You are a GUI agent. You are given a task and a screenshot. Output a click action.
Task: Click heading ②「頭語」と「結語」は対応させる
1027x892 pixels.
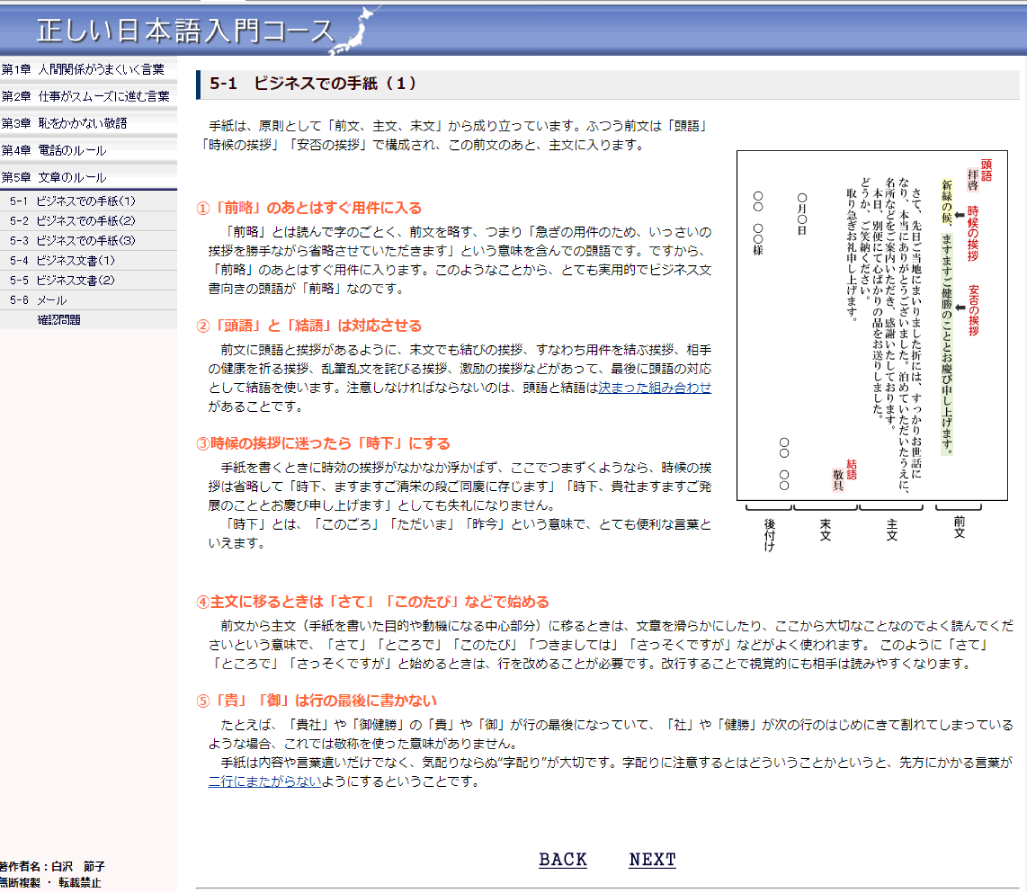(309, 325)
